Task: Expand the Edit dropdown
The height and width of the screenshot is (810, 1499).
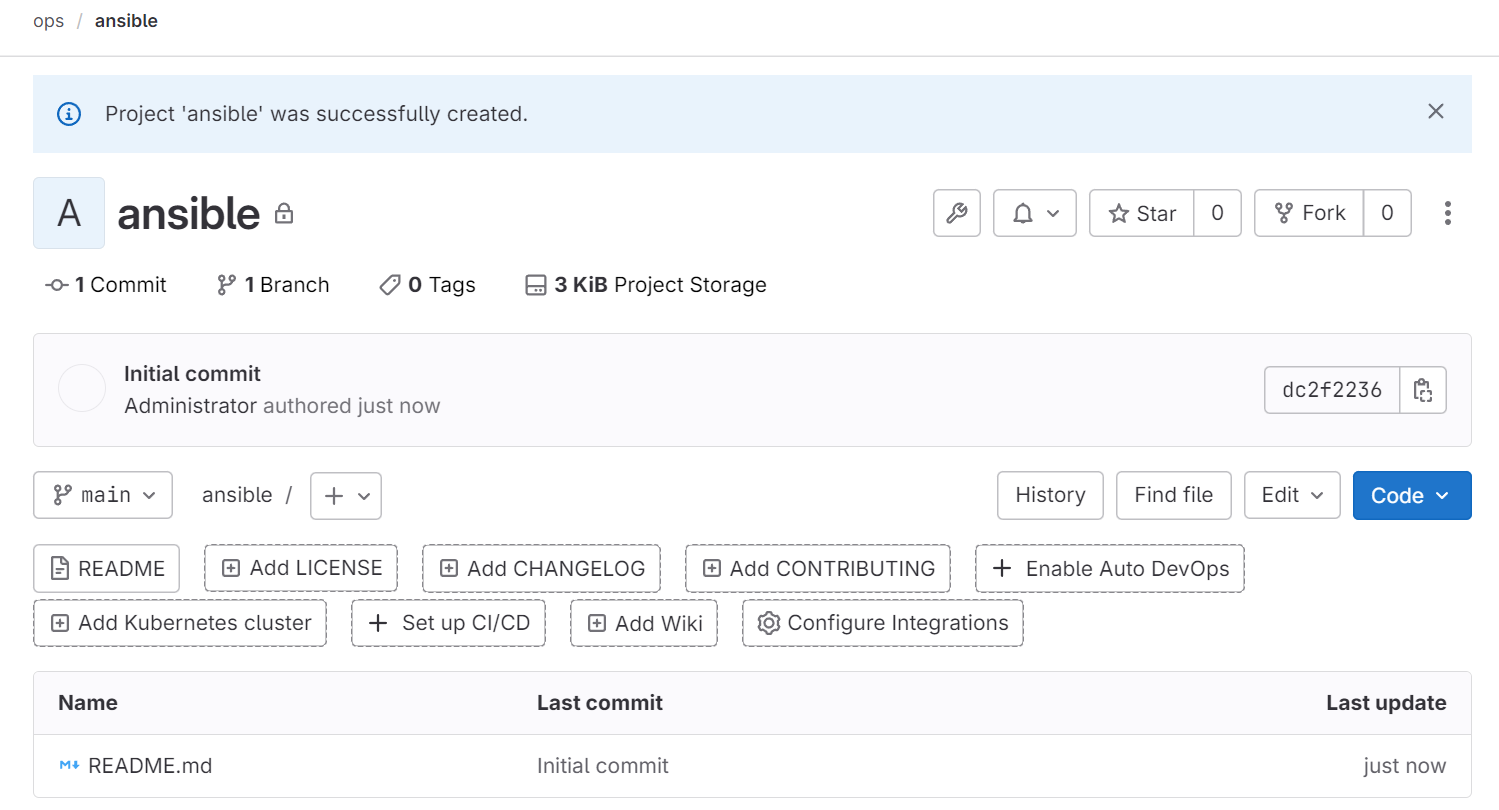Action: 1292,495
